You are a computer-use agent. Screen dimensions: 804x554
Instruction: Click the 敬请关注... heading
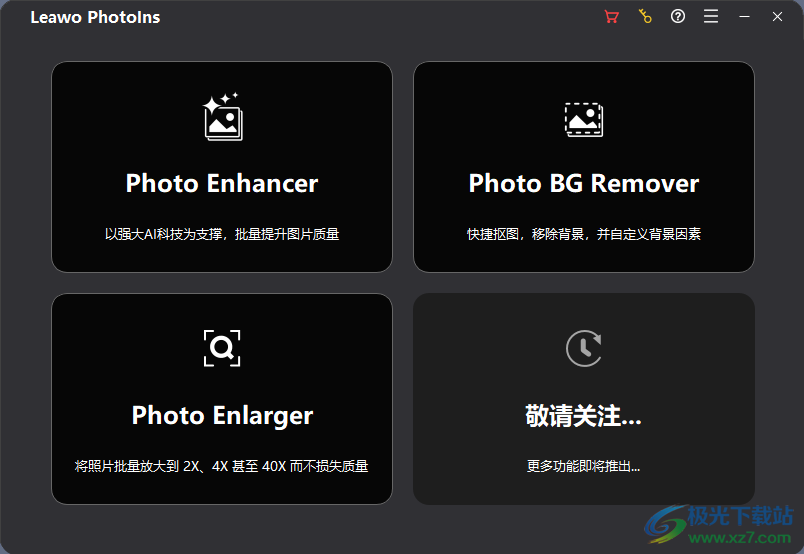tap(584, 416)
